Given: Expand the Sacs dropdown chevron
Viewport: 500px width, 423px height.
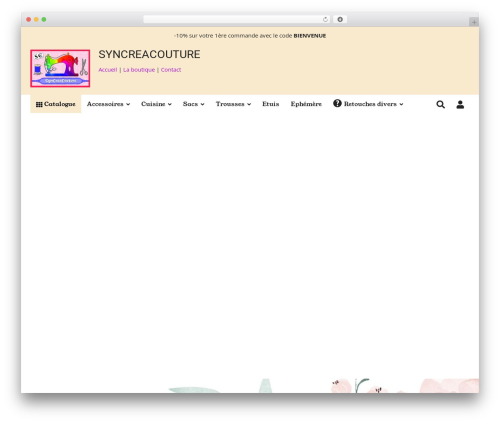Looking at the screenshot, I should click(x=202, y=104).
